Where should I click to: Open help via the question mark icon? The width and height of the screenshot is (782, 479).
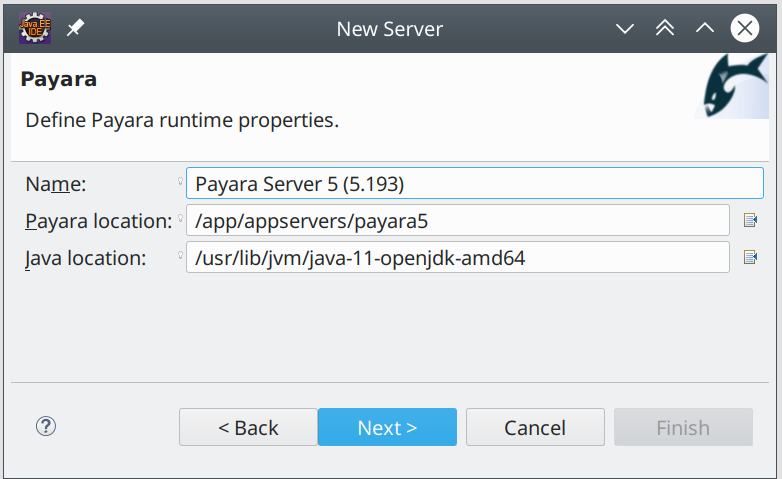(x=45, y=426)
